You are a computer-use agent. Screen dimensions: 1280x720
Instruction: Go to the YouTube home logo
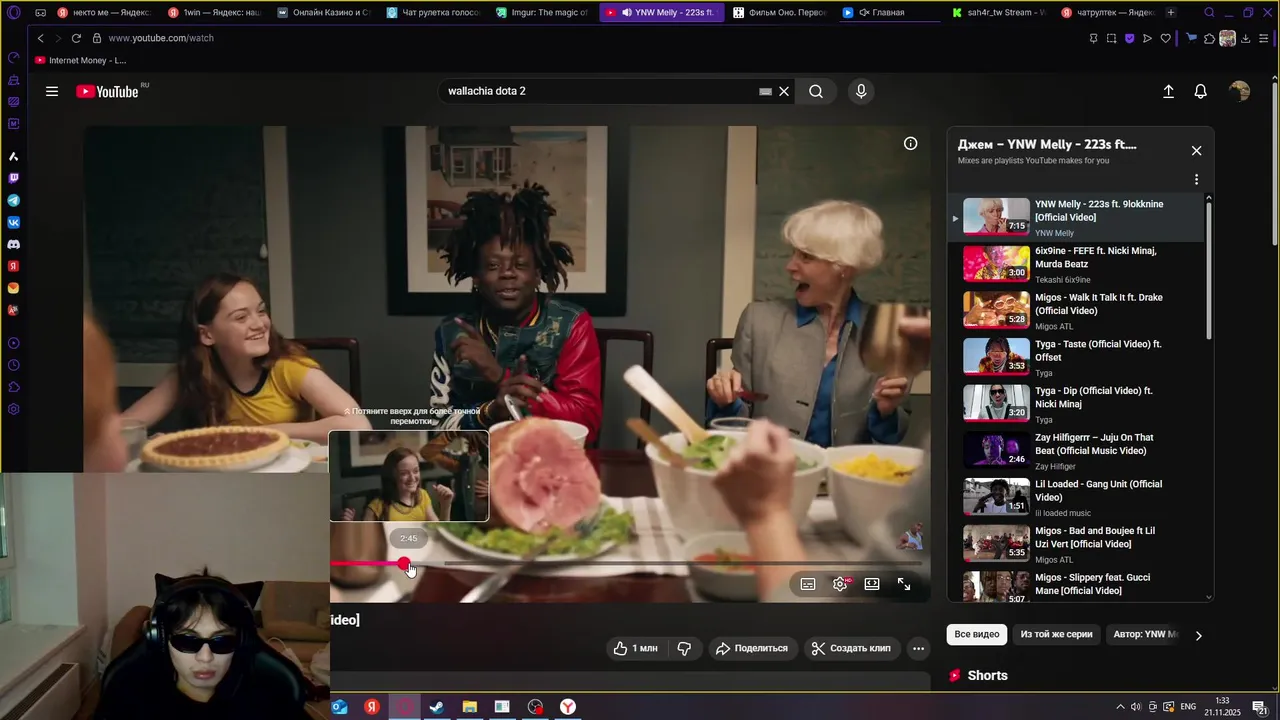[108, 91]
